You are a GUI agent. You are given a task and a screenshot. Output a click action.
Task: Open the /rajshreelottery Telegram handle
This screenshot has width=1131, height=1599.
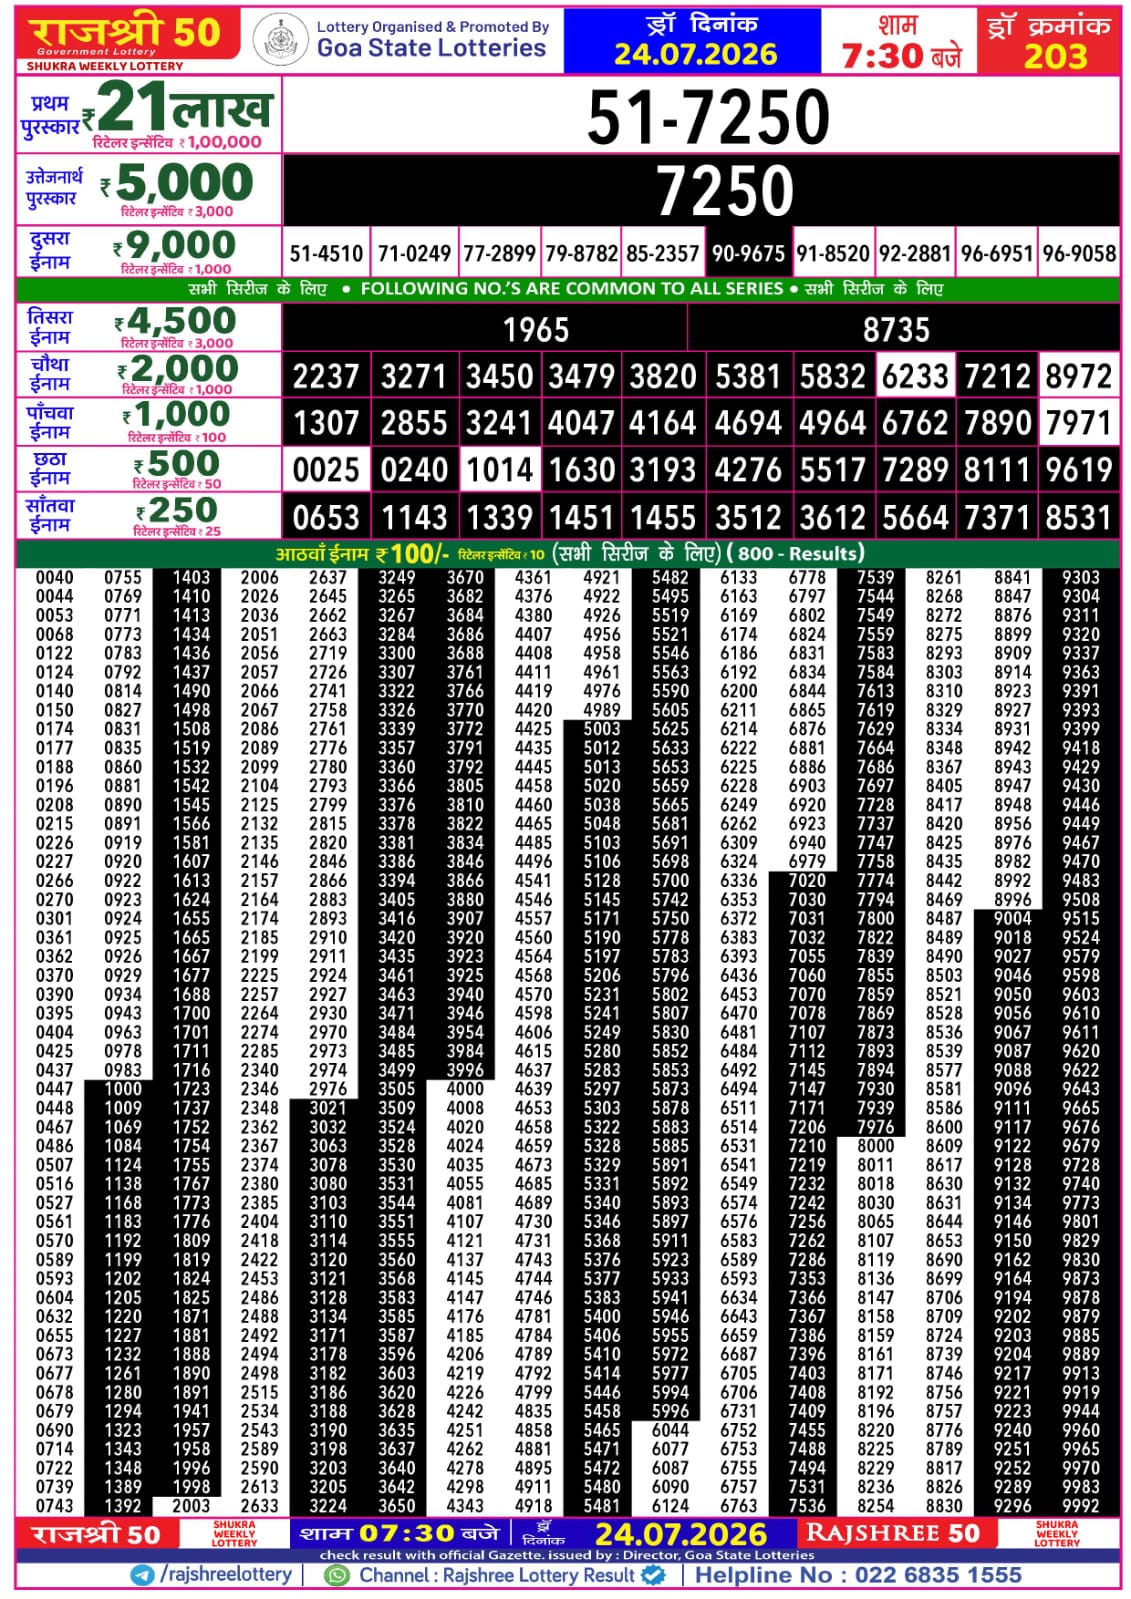point(226,1575)
